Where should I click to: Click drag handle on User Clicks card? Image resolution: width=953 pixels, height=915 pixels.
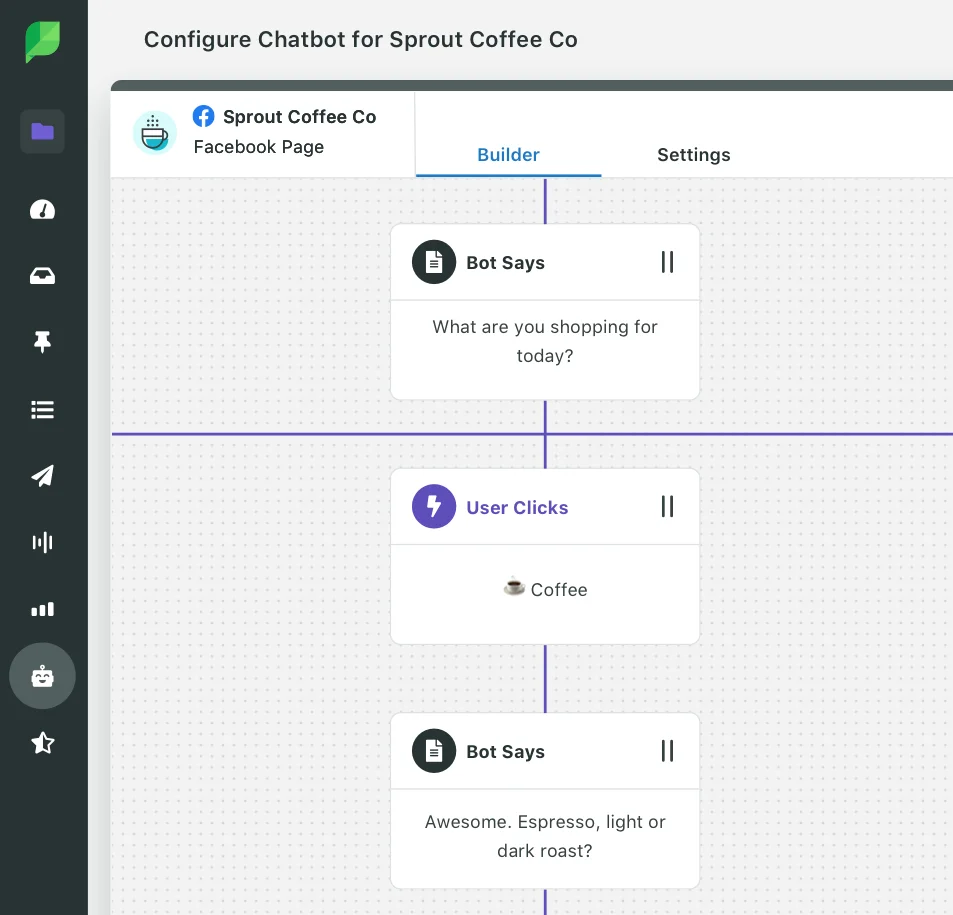[667, 507]
